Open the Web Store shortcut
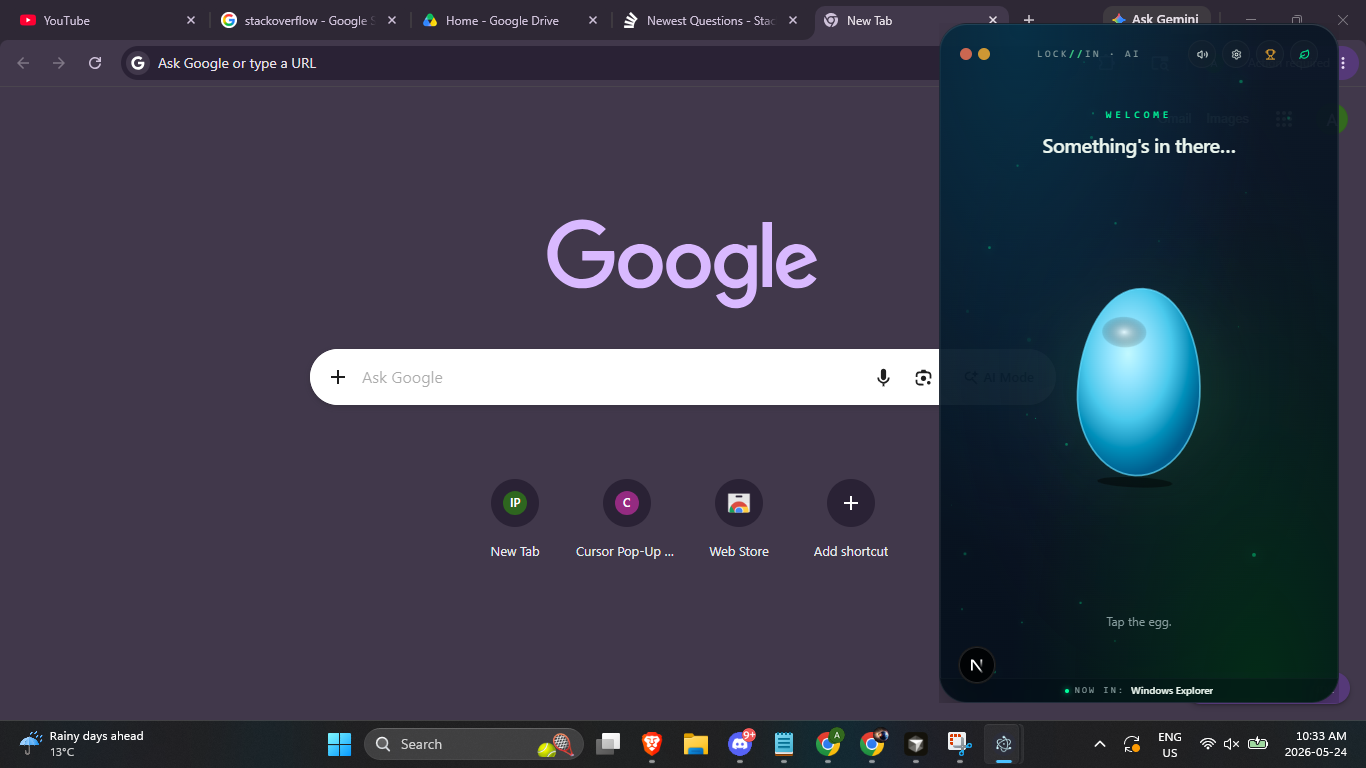1366x768 pixels. point(739,517)
